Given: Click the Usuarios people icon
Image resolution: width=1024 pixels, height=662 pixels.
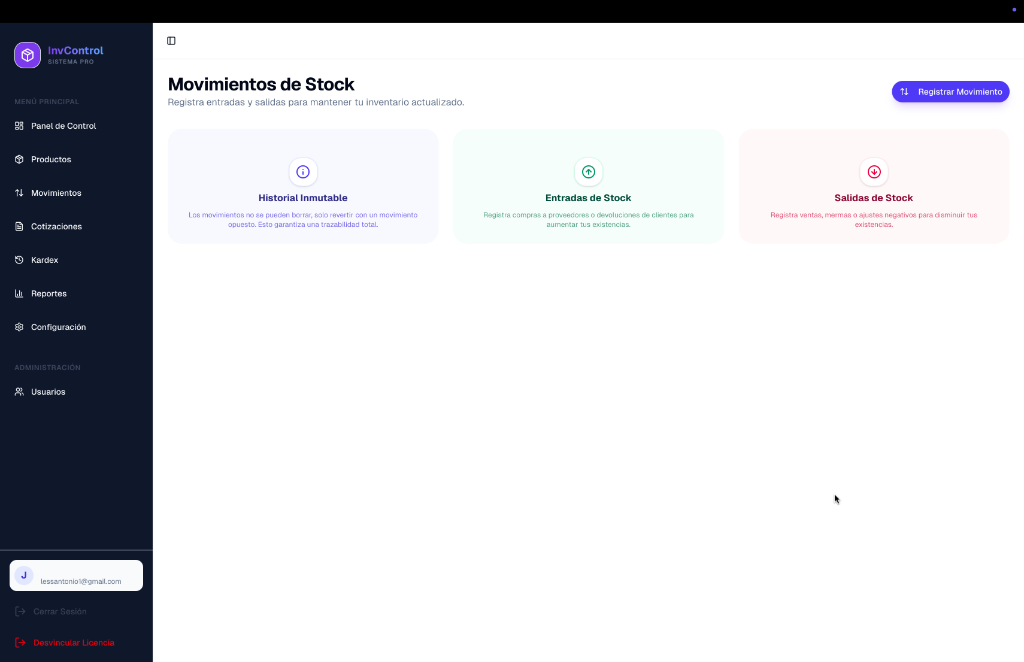Looking at the screenshot, I should pos(19,392).
